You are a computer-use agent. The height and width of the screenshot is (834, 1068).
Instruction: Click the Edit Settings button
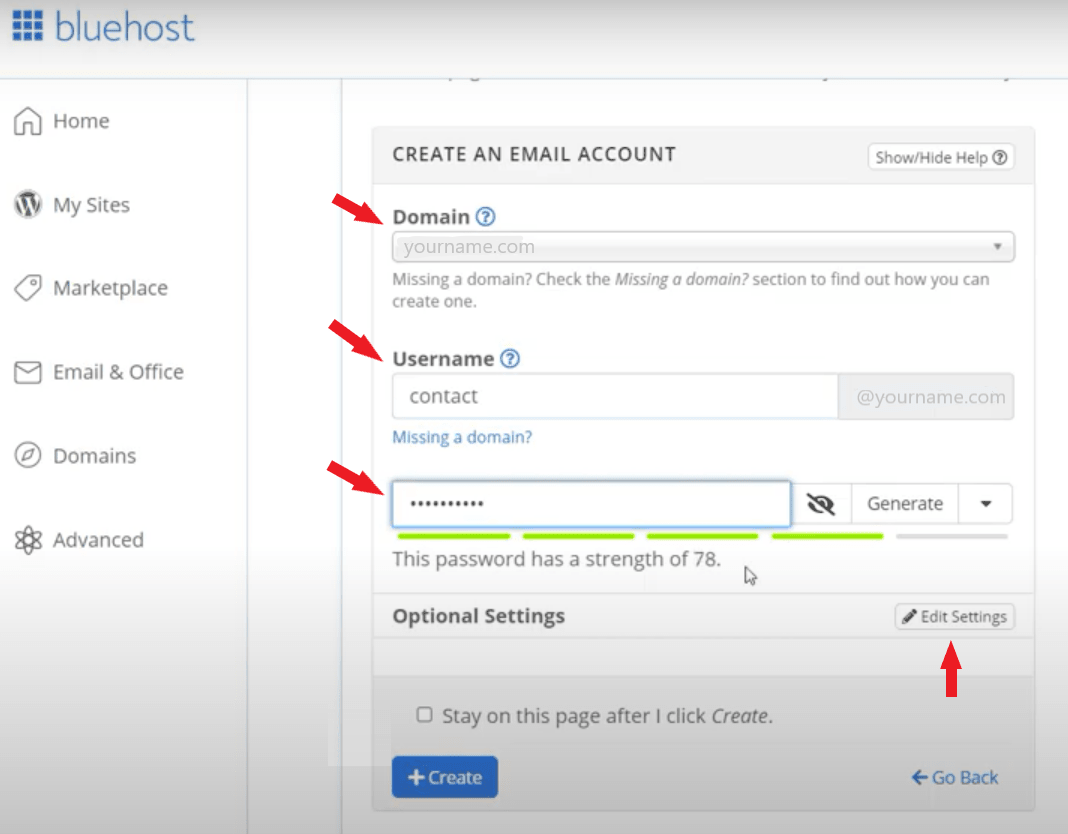pos(954,617)
